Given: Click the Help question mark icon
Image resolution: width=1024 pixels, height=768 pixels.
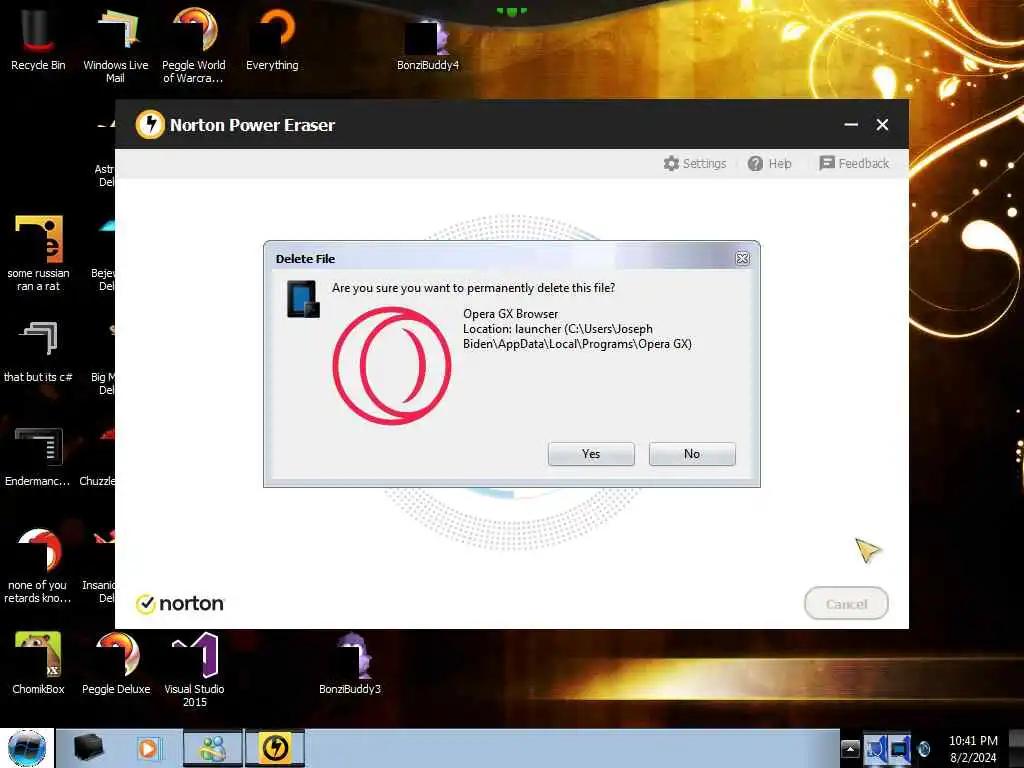Looking at the screenshot, I should click(755, 163).
